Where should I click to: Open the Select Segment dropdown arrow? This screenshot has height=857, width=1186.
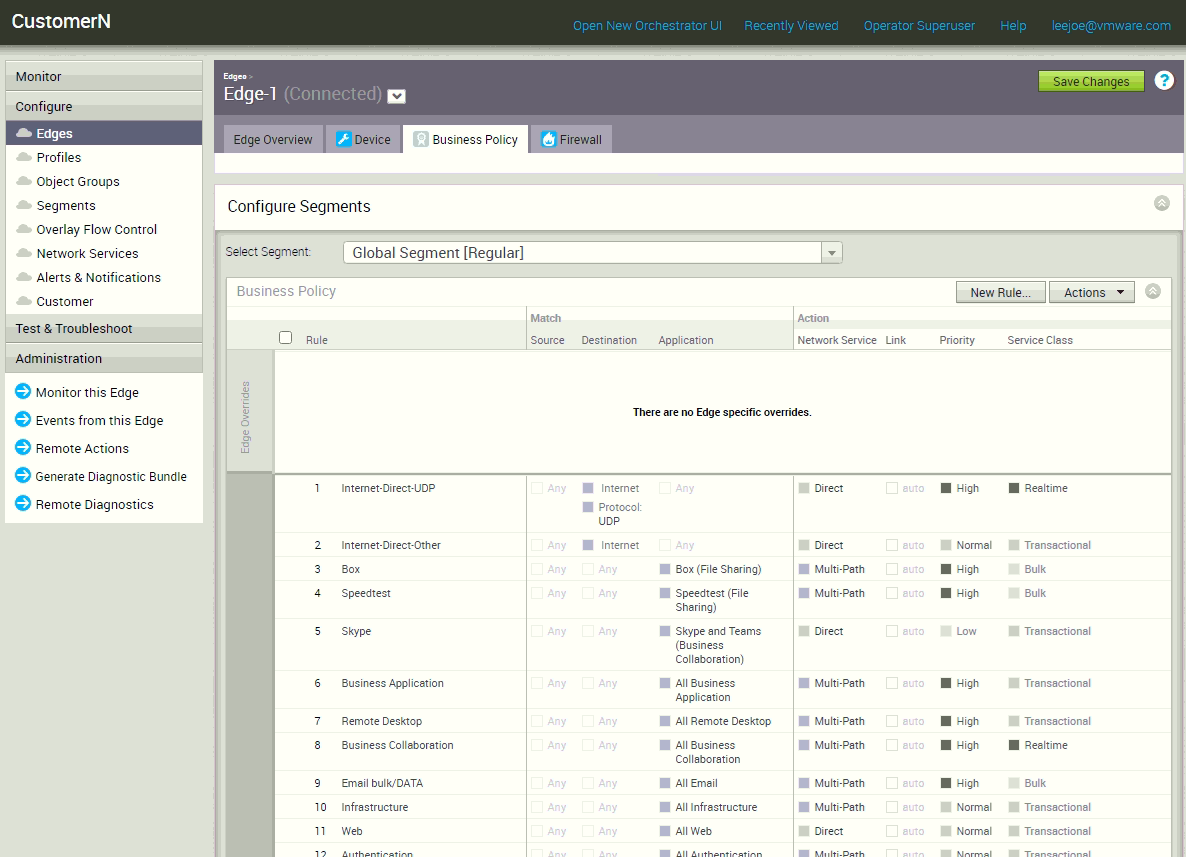[831, 253]
